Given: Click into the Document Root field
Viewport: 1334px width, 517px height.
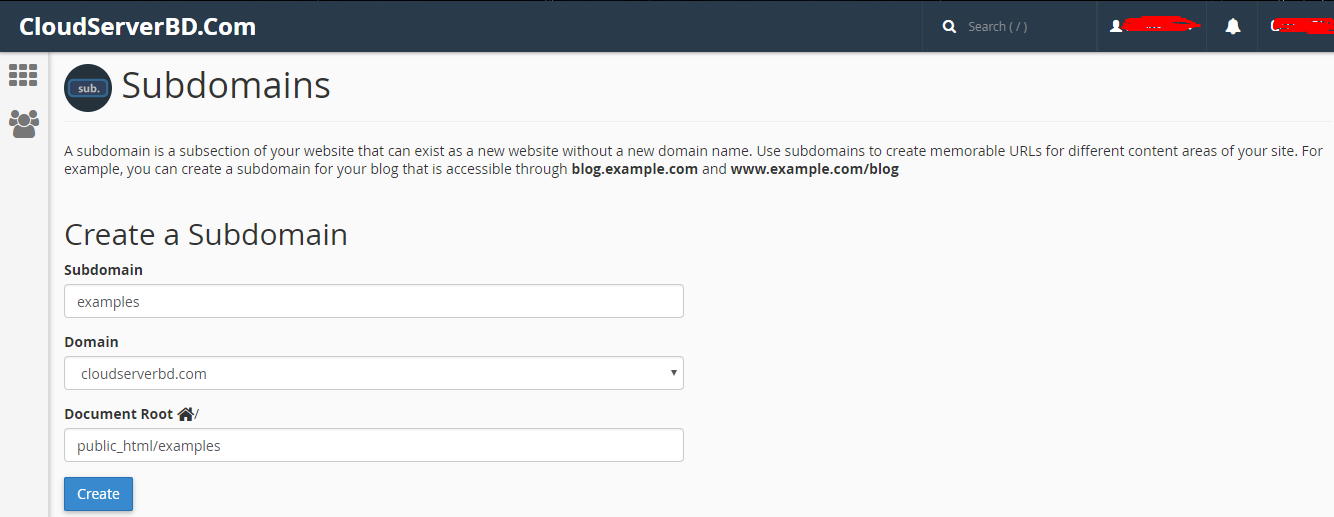Looking at the screenshot, I should pyautogui.click(x=373, y=445).
